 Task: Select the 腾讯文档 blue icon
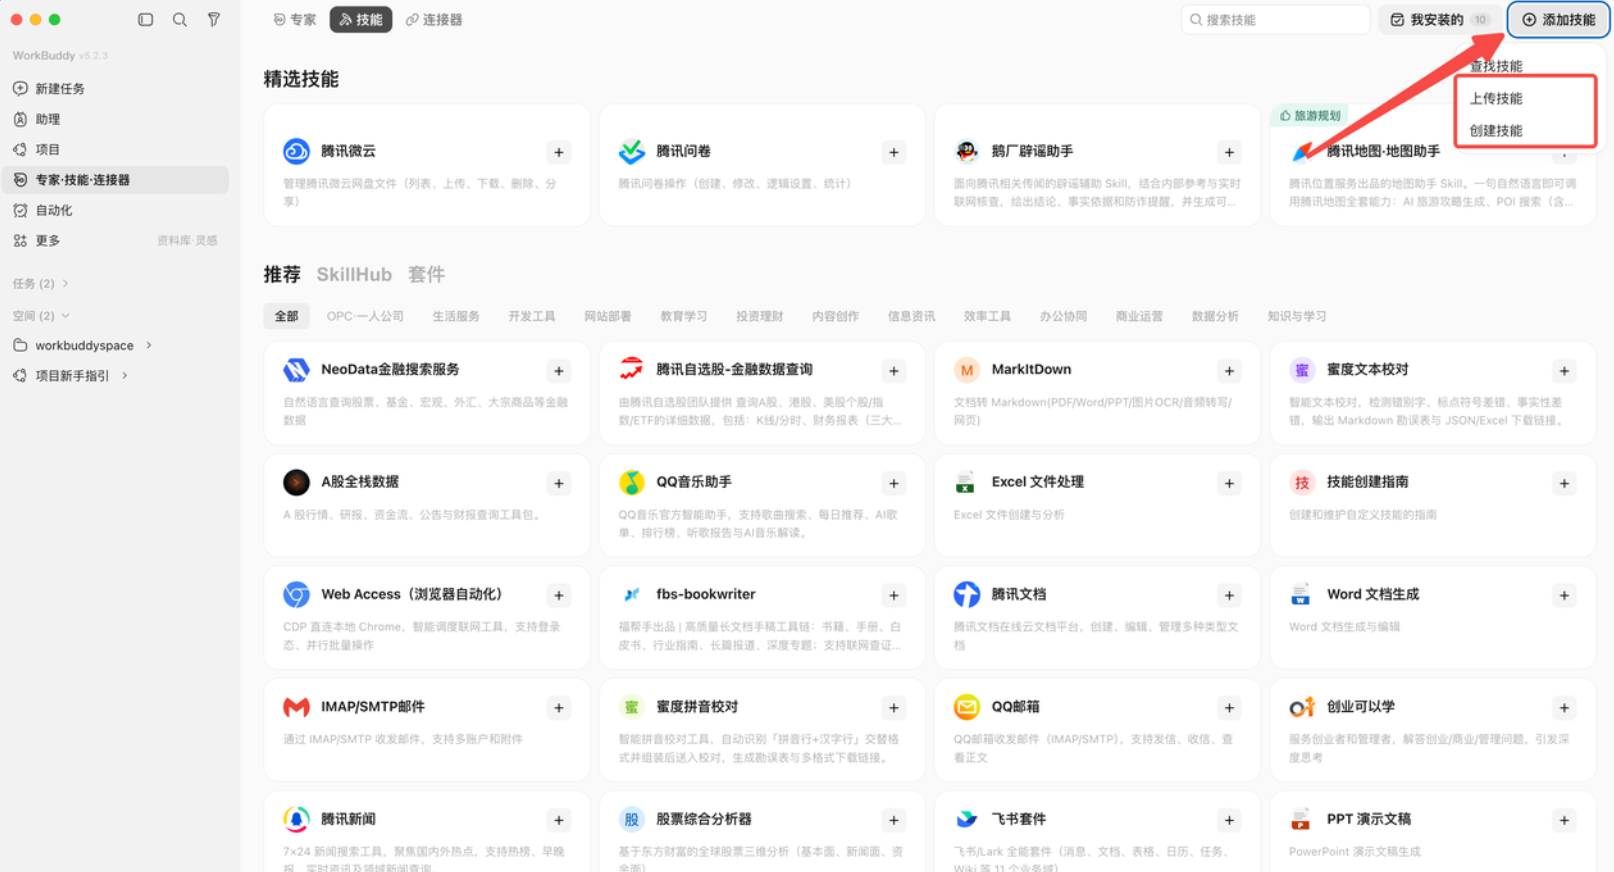(x=967, y=595)
